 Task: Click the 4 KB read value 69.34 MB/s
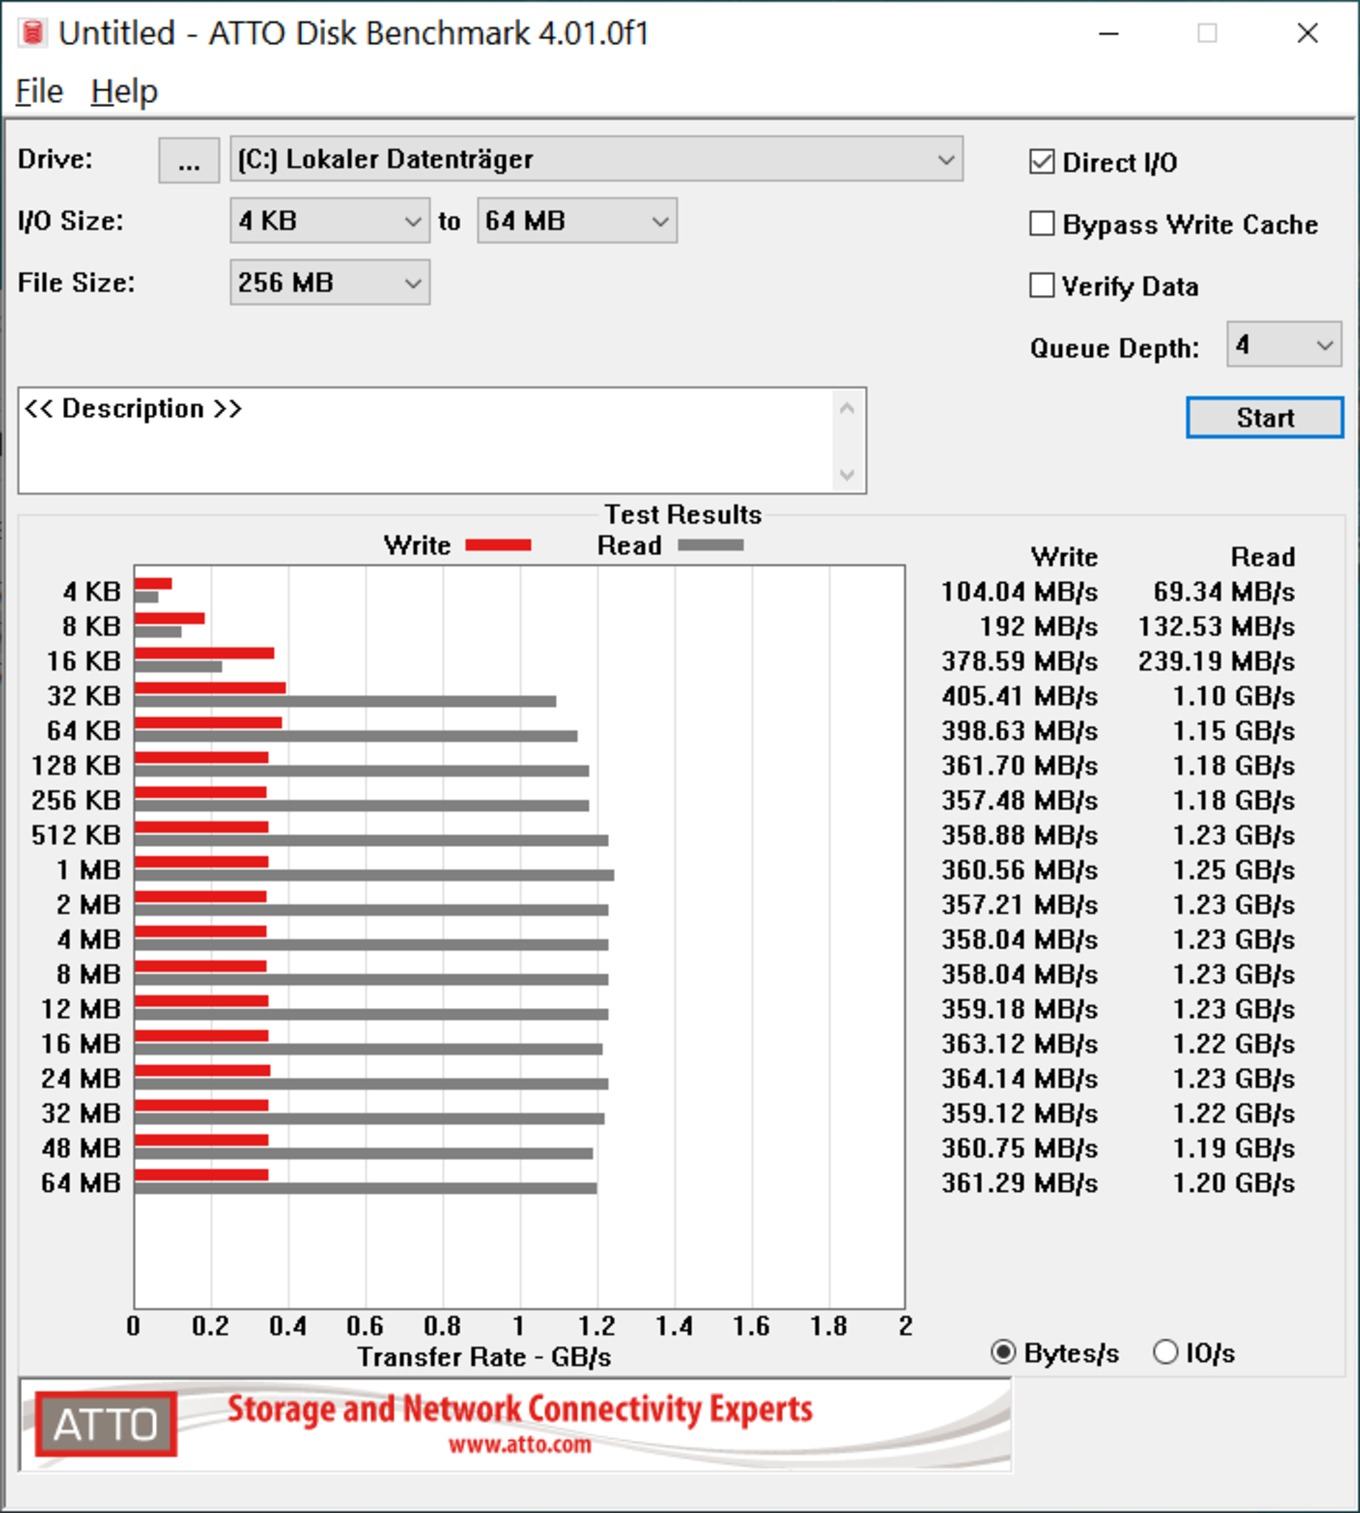click(1224, 592)
